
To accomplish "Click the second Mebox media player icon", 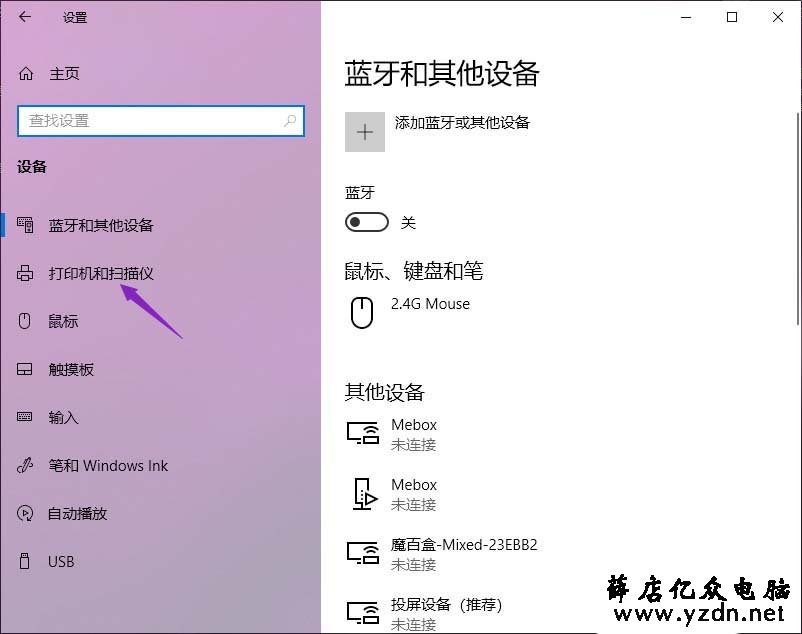I will tap(365, 493).
